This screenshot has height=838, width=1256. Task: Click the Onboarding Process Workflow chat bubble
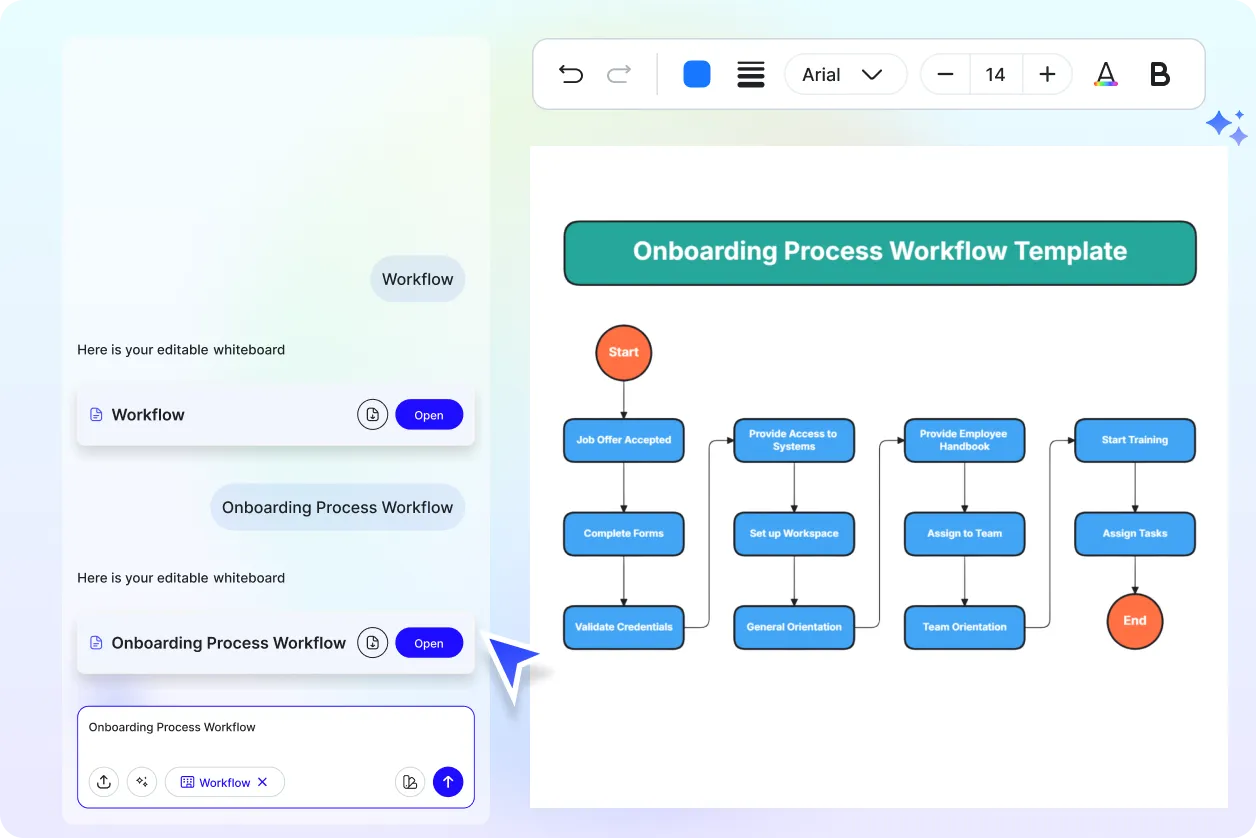(x=338, y=507)
